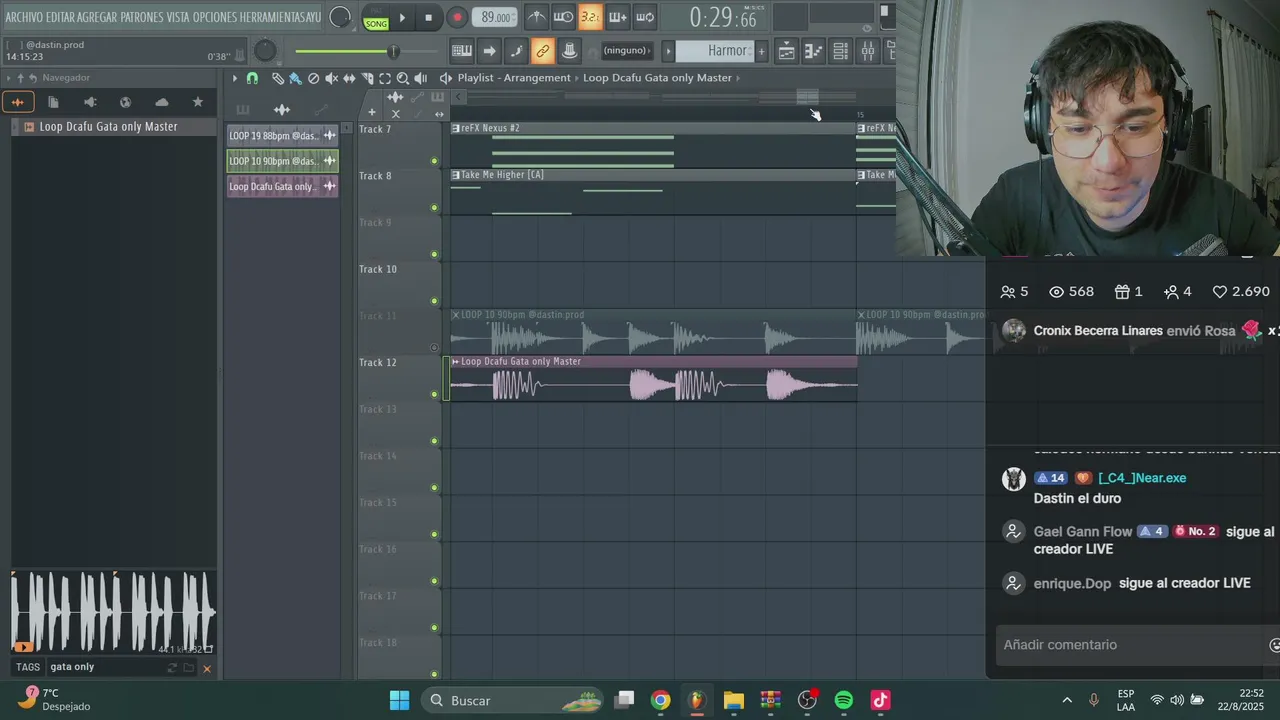Toggle the SONG / PAT mode switch
The height and width of the screenshot is (720, 1280).
[376, 18]
